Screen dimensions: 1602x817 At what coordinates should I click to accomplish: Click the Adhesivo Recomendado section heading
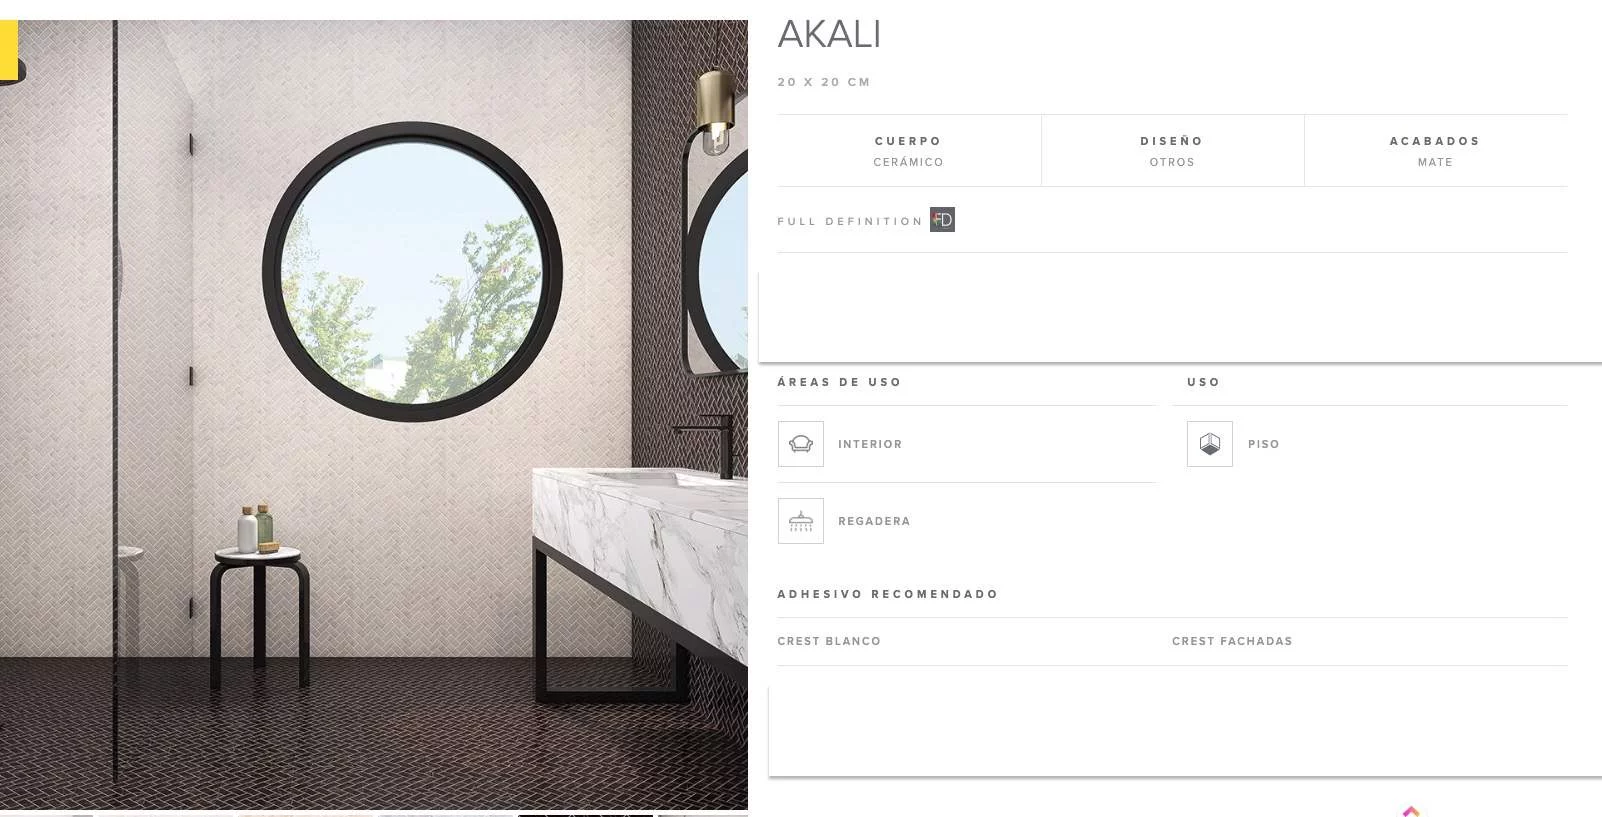click(888, 594)
